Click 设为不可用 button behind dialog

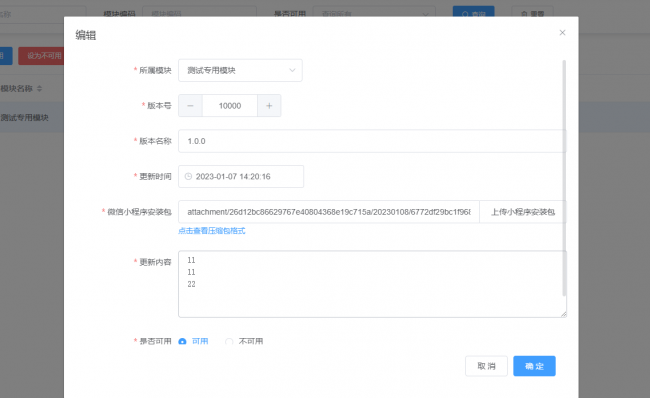(41, 56)
